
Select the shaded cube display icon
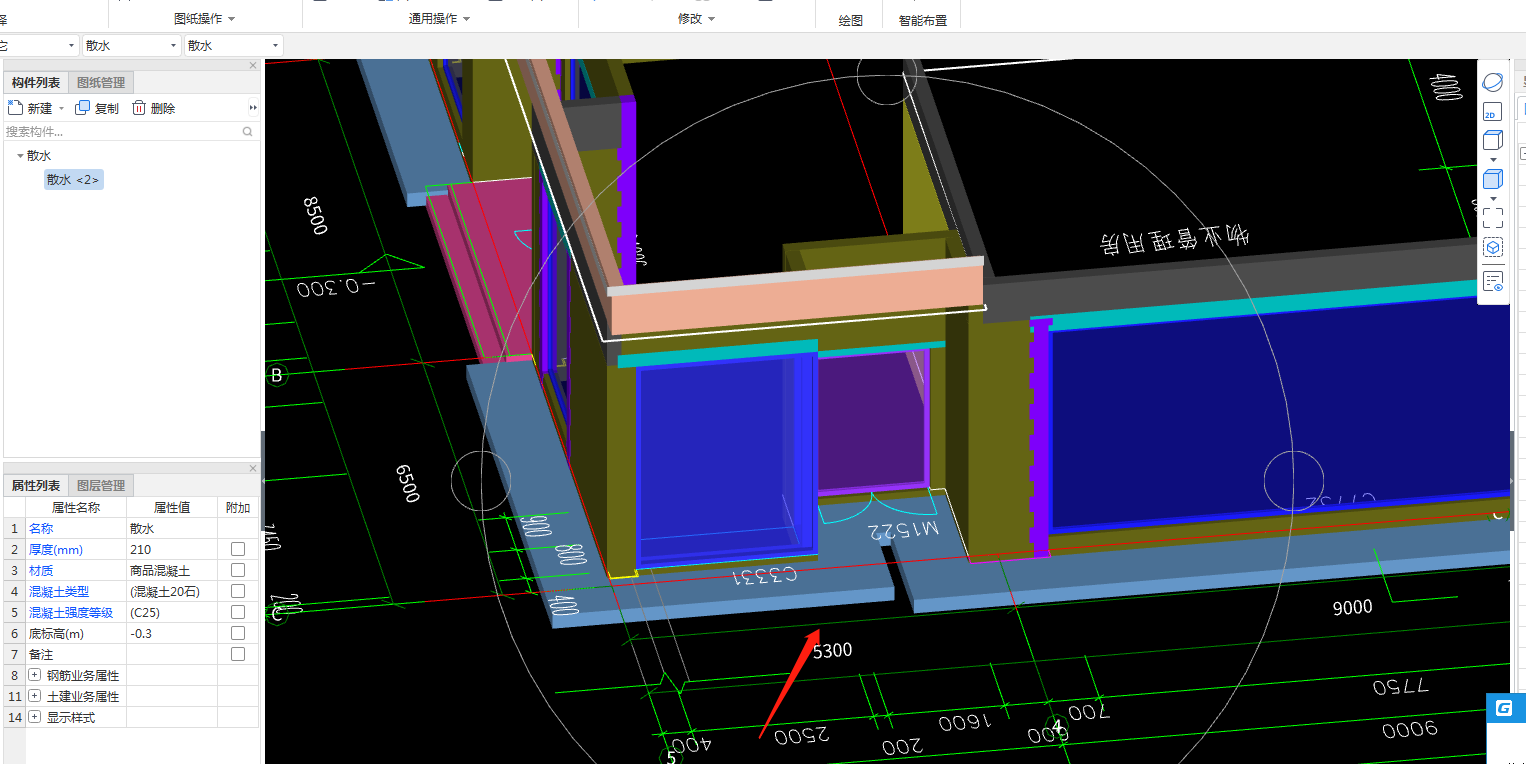click(1492, 179)
